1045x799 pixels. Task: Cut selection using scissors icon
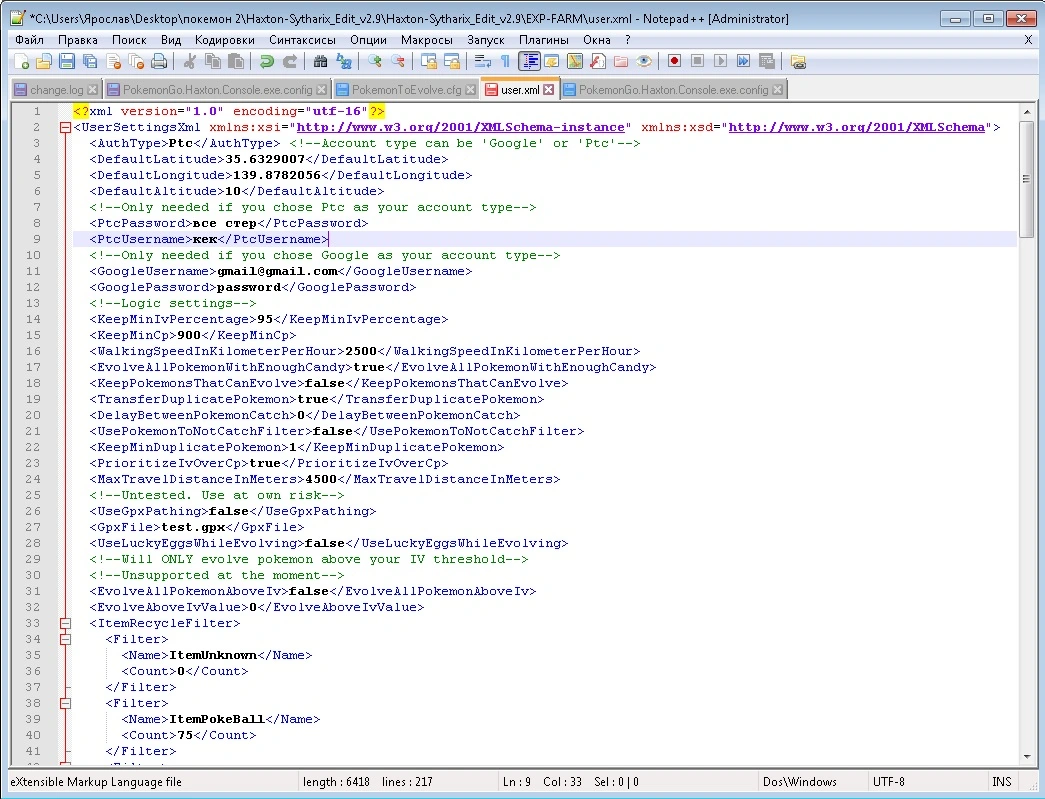(190, 62)
